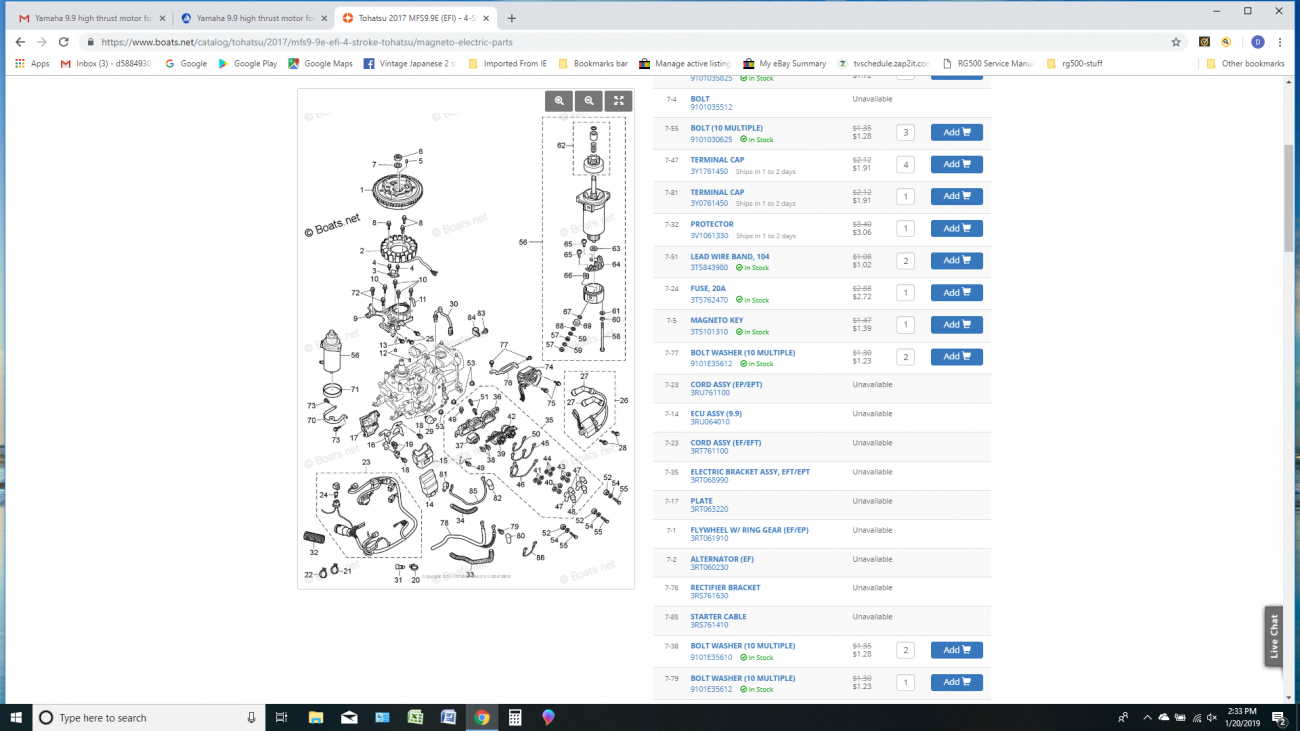Open Word from the taskbar
Viewport: 1300px width, 731px height.
(x=448, y=717)
